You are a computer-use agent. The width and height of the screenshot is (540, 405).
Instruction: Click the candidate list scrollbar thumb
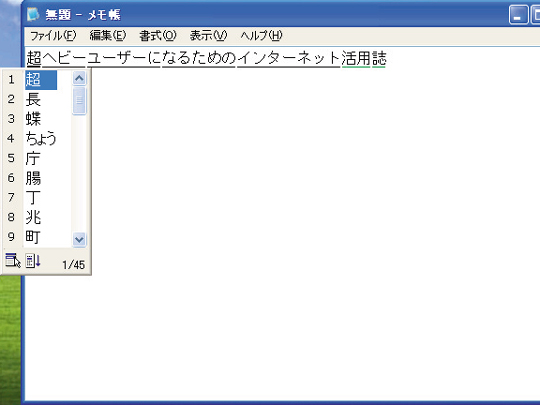pos(79,101)
